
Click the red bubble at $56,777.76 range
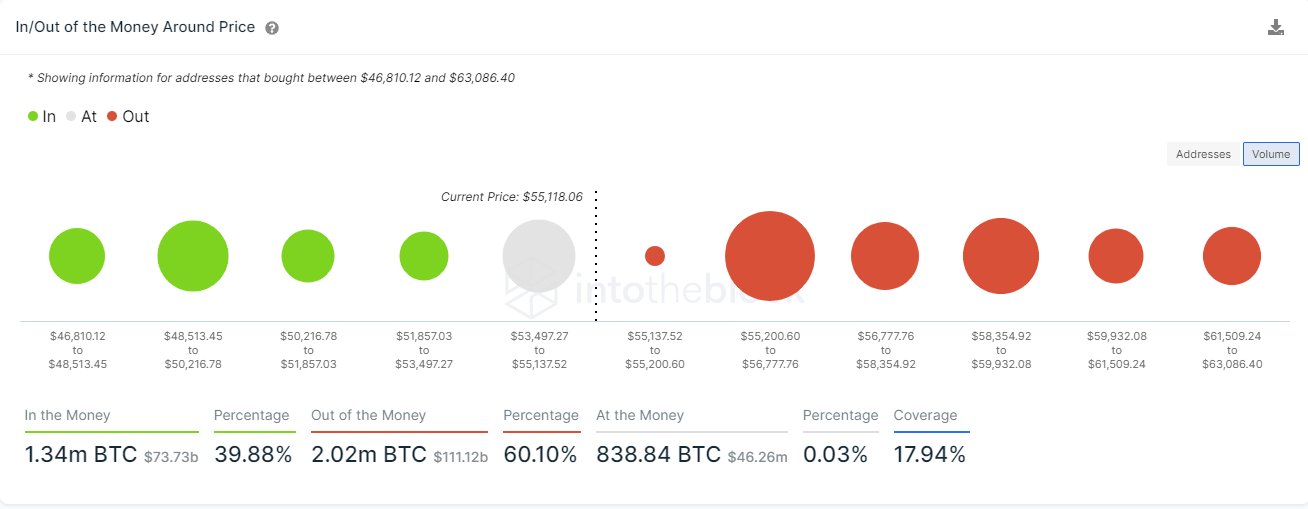tap(885, 256)
